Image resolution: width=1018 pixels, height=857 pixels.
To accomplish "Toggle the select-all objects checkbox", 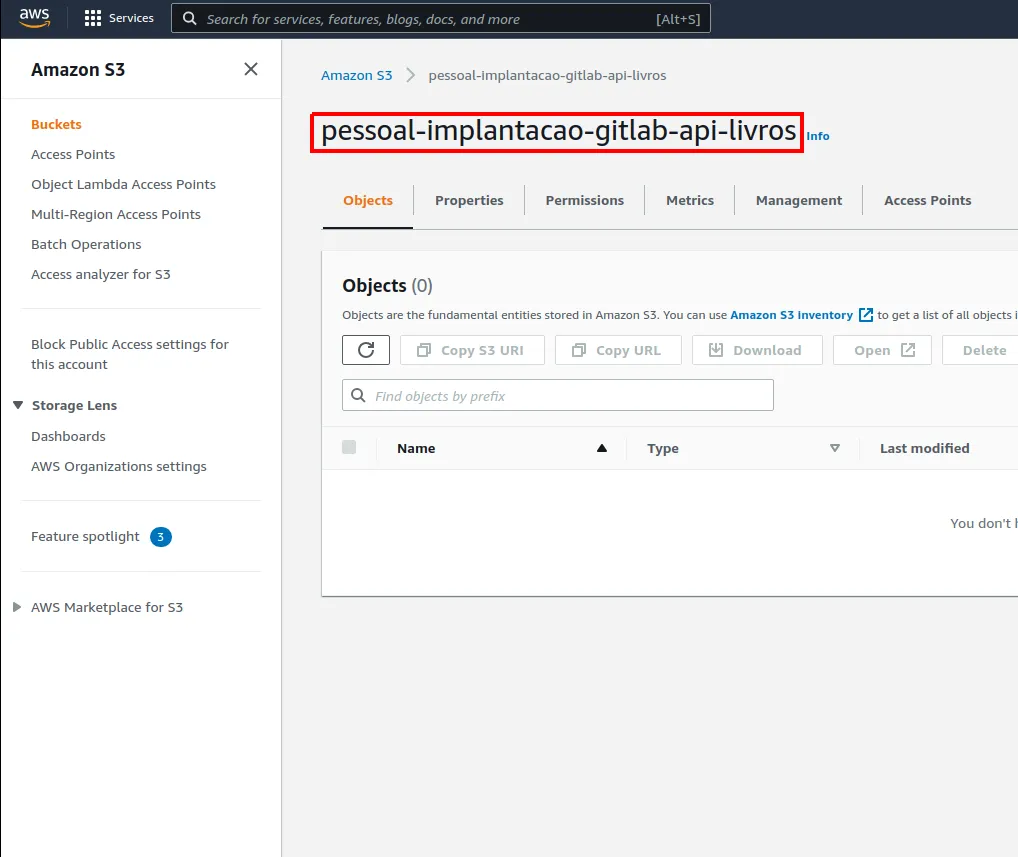I will pyautogui.click(x=349, y=447).
